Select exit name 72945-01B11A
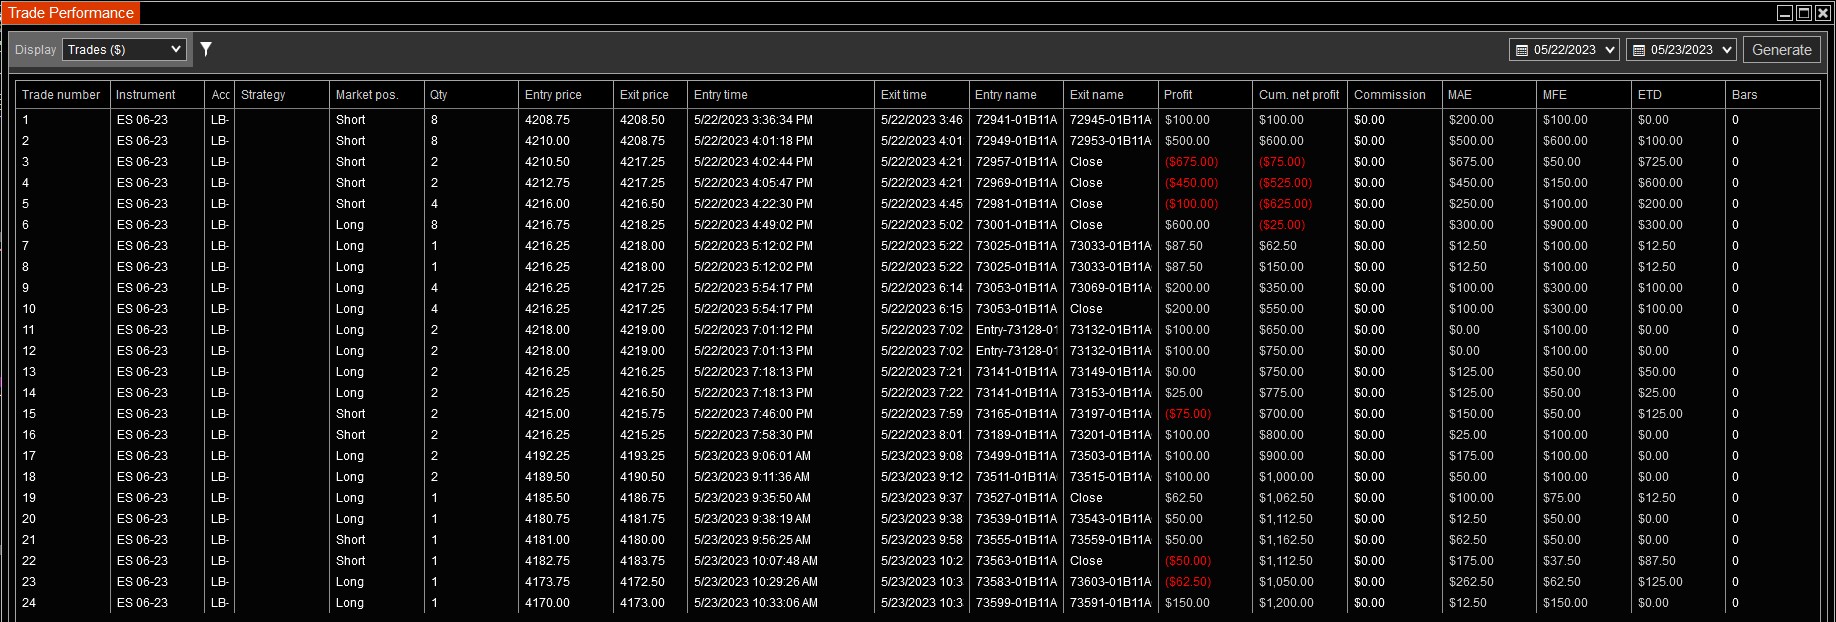 [1110, 120]
